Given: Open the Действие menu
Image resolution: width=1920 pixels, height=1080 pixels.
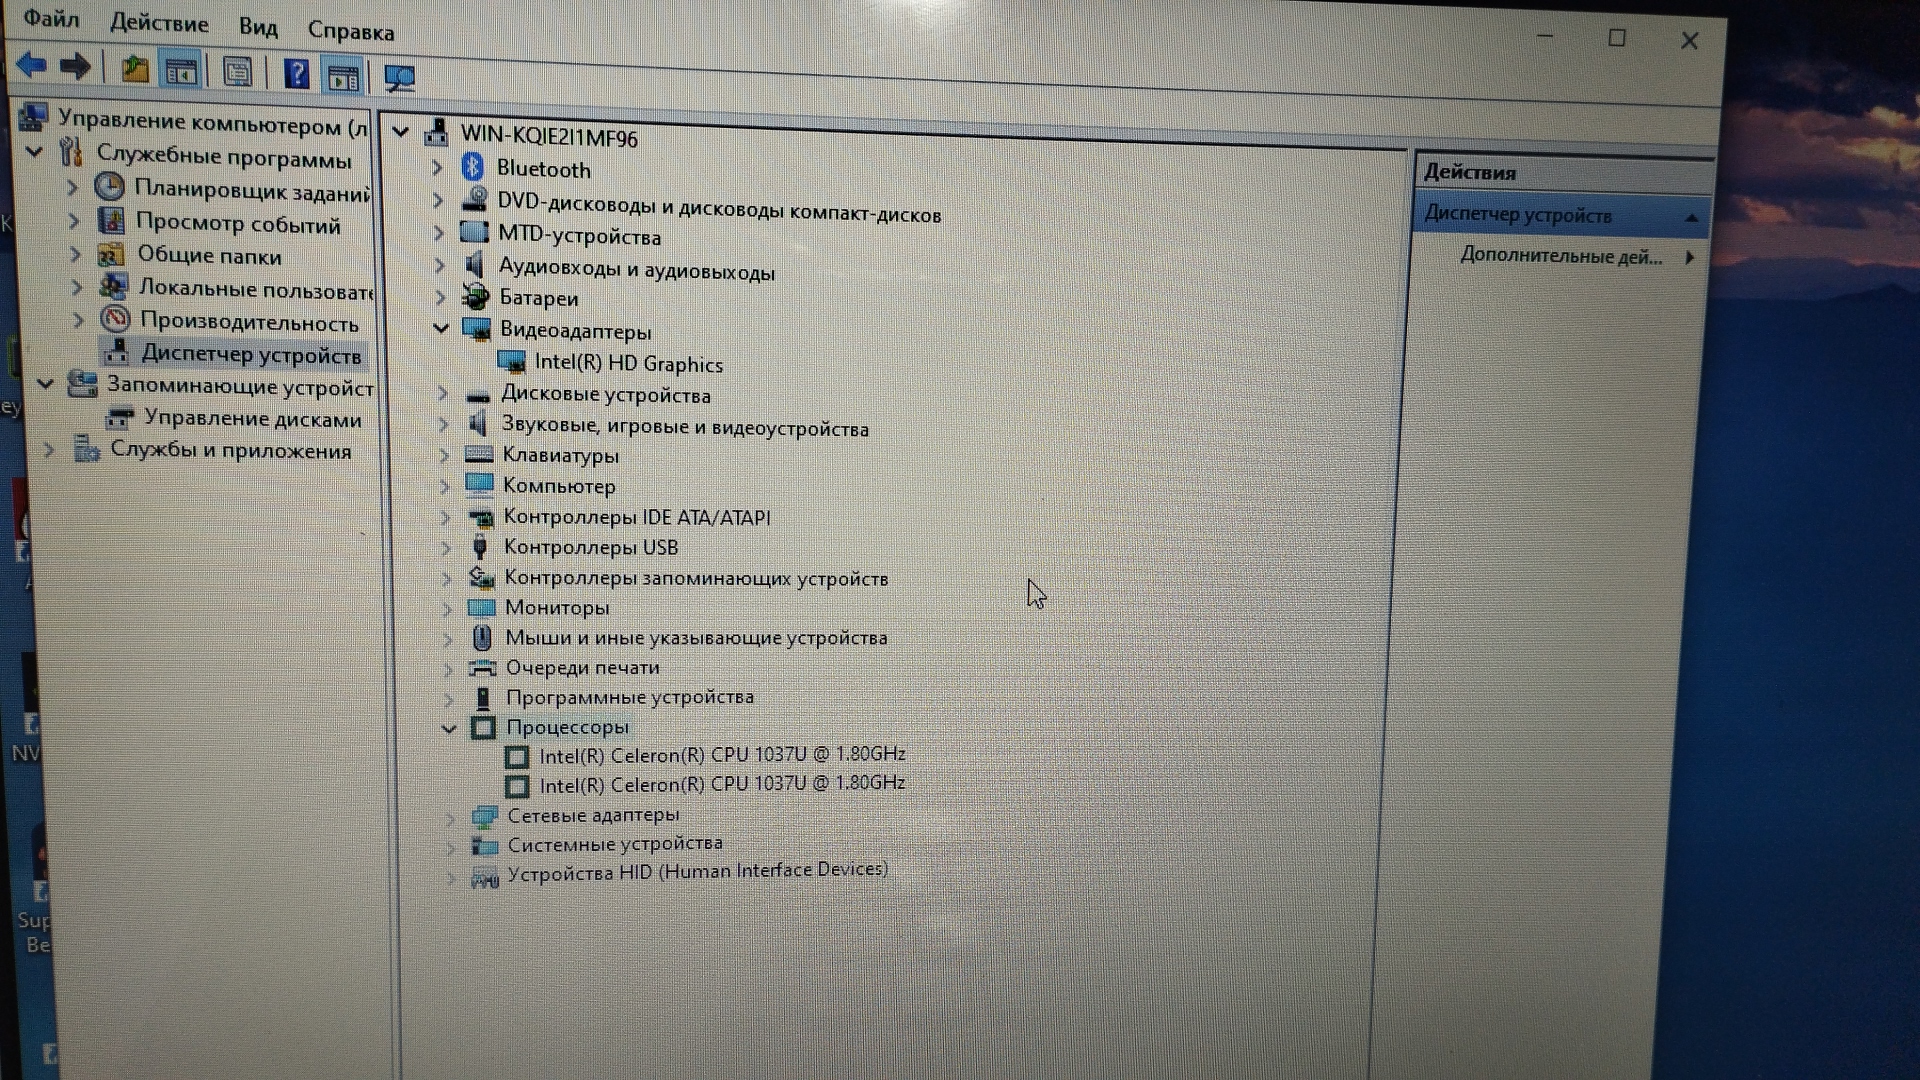Looking at the screenshot, I should pyautogui.click(x=159, y=23).
